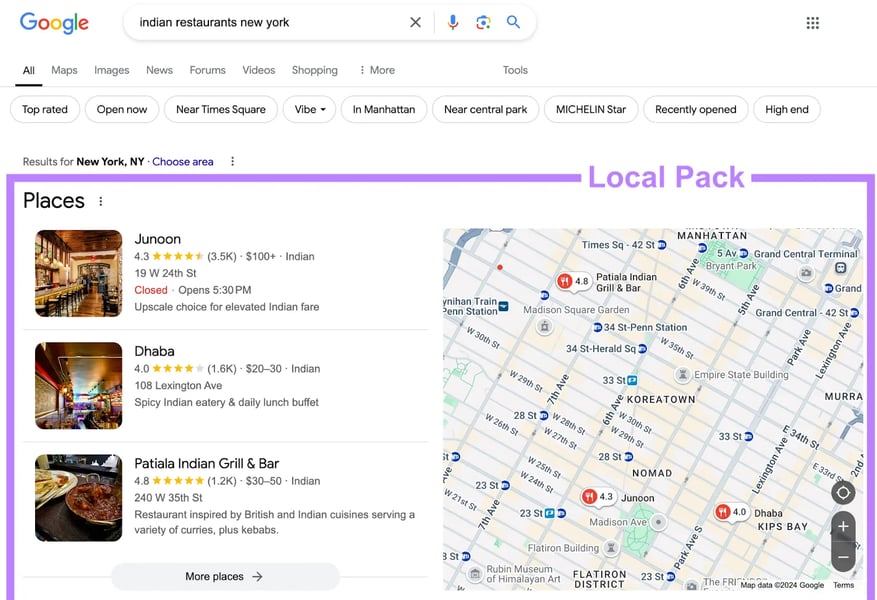Image resolution: width=877 pixels, height=600 pixels.
Task: Apply the Top rated filter chip
Action: pos(45,110)
